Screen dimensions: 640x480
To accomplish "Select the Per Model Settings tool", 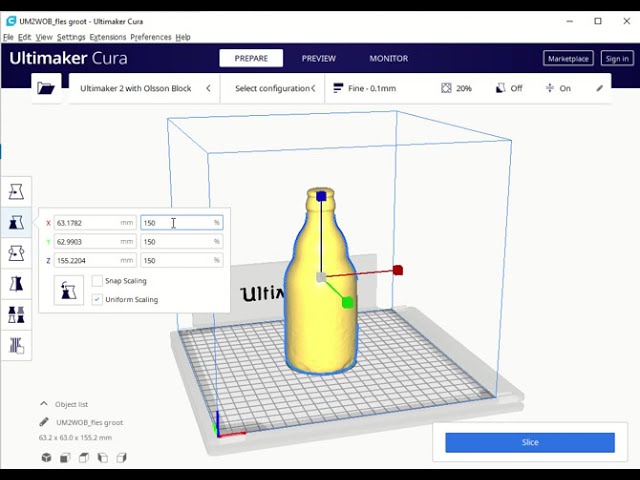I will [x=16, y=315].
